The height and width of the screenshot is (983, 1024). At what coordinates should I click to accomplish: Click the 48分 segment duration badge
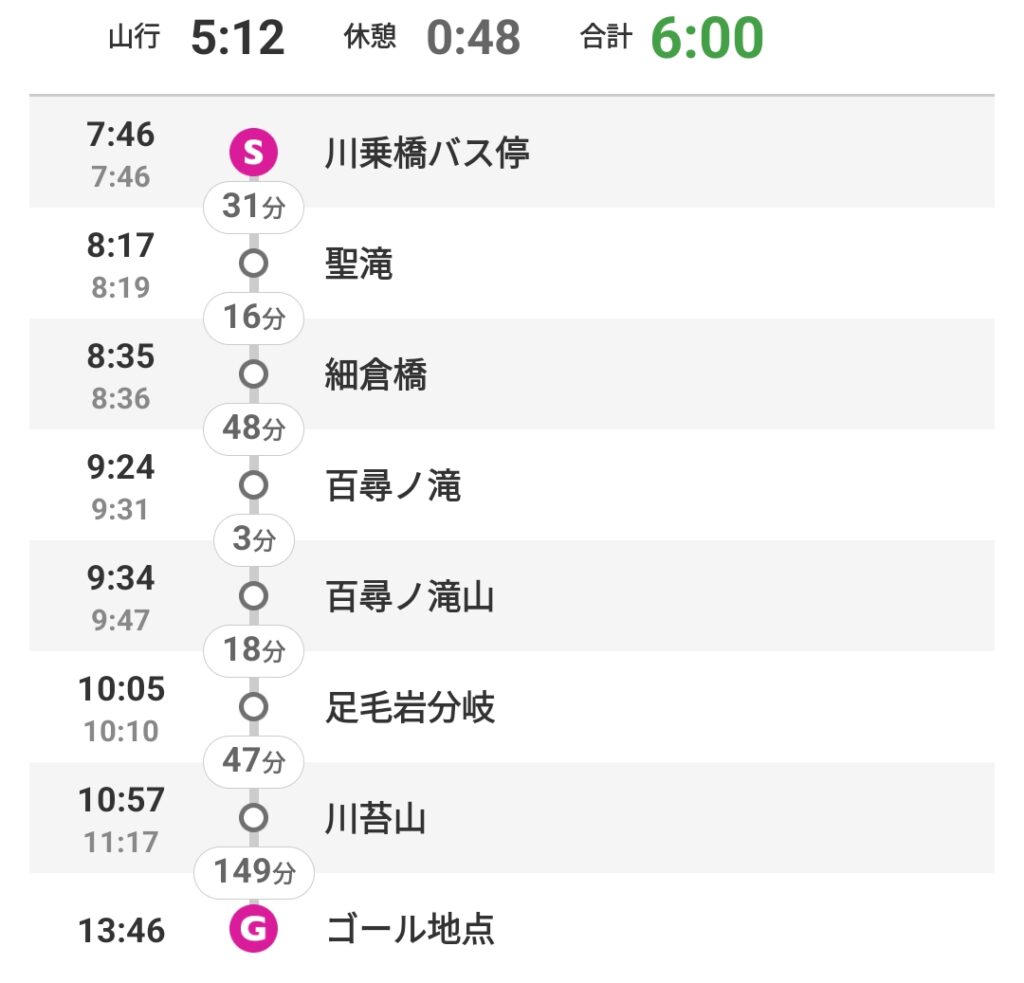click(x=253, y=429)
